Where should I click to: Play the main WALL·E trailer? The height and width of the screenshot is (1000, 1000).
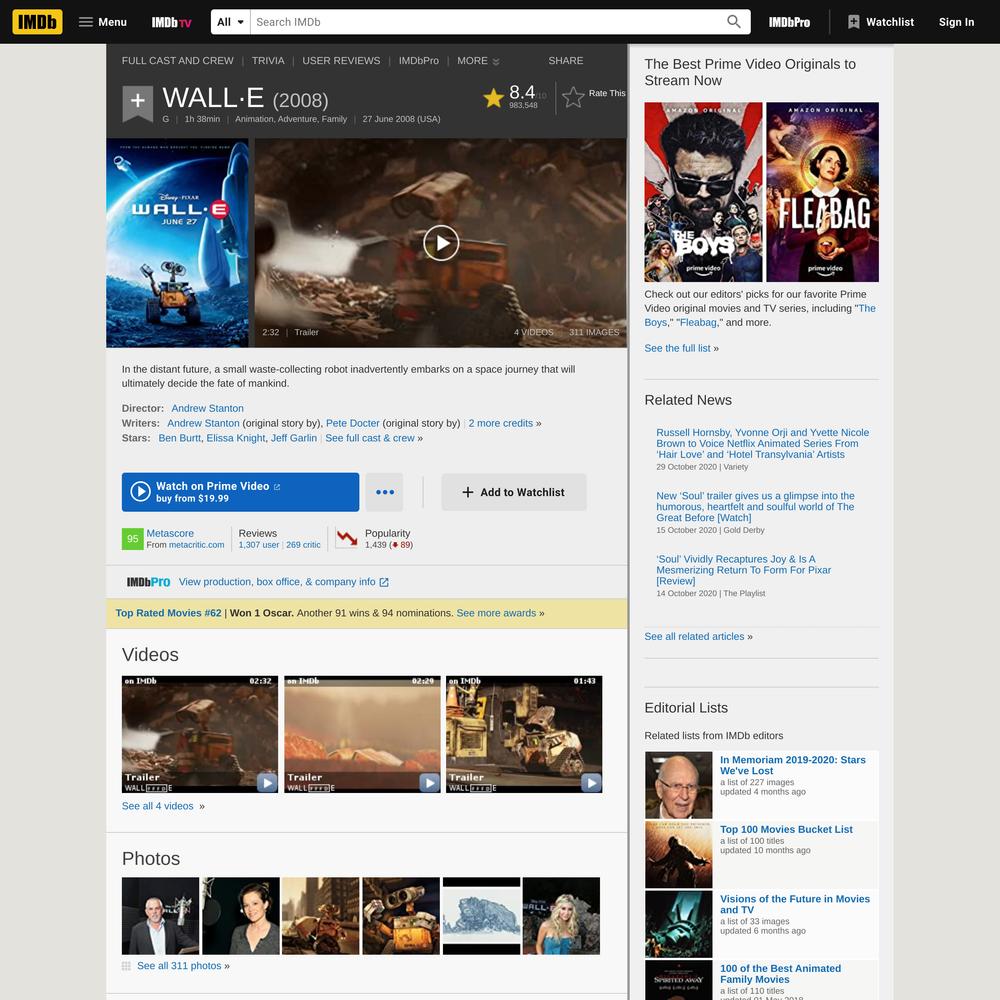pyautogui.click(x=441, y=243)
